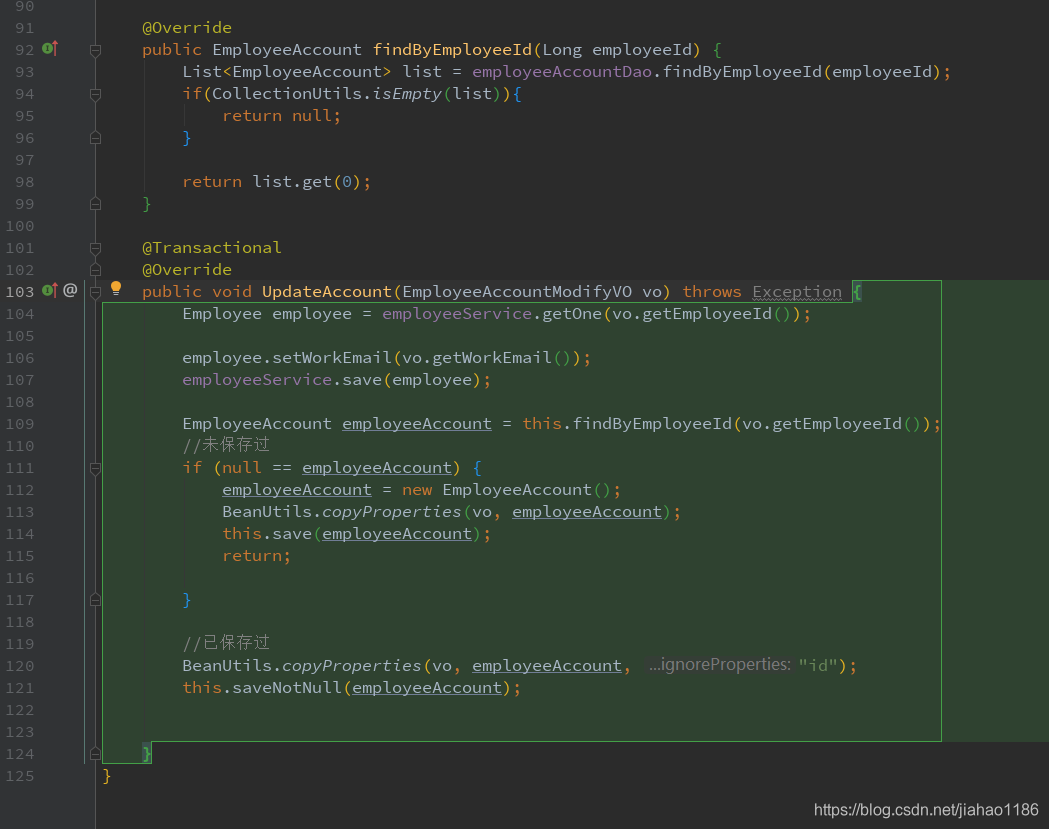
Task: Click underlined employeeAccount variable on line 109
Action: pos(417,424)
